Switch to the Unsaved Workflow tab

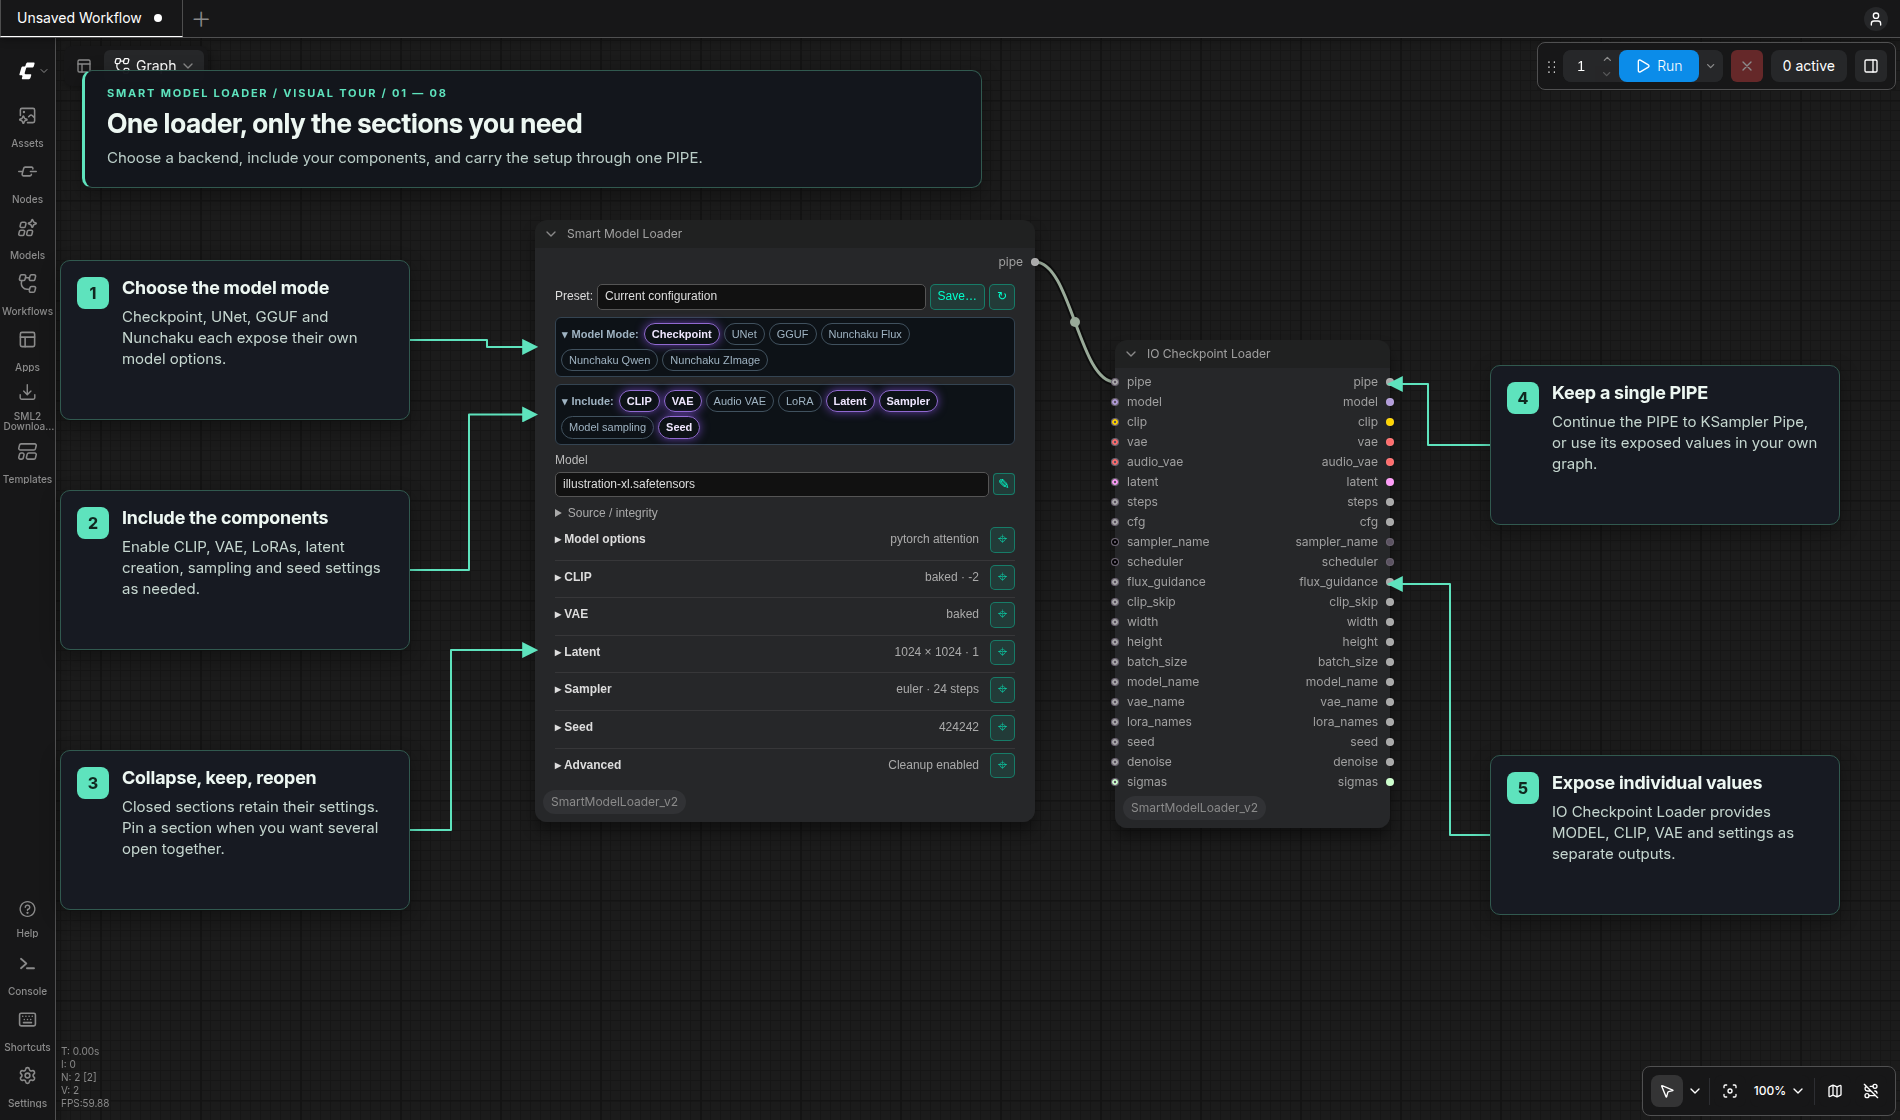tap(90, 18)
